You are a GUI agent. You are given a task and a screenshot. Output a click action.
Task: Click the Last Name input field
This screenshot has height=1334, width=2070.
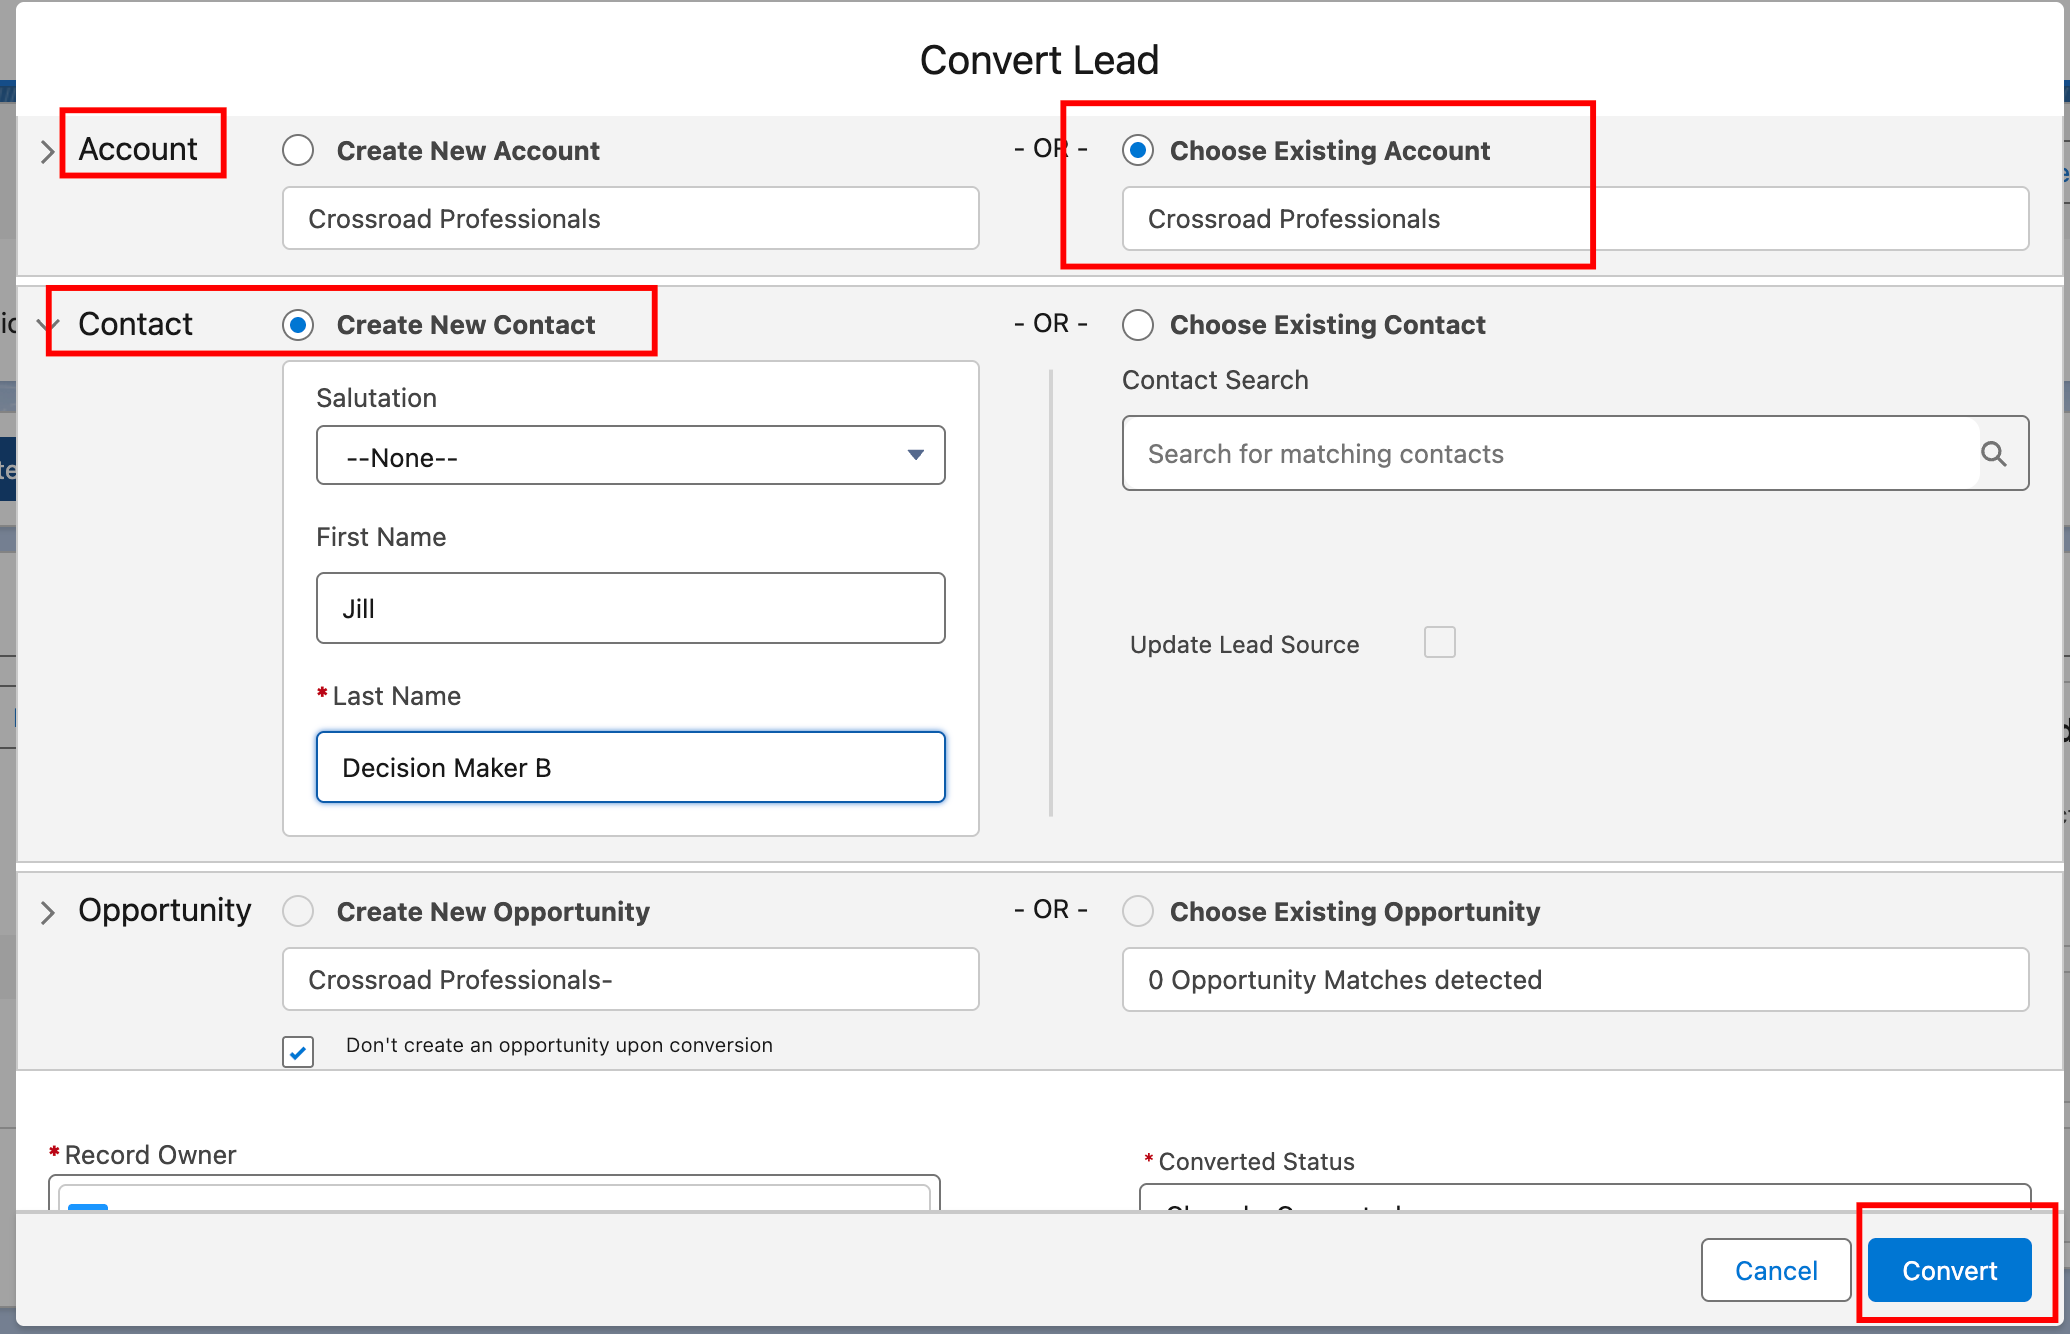tap(630, 767)
